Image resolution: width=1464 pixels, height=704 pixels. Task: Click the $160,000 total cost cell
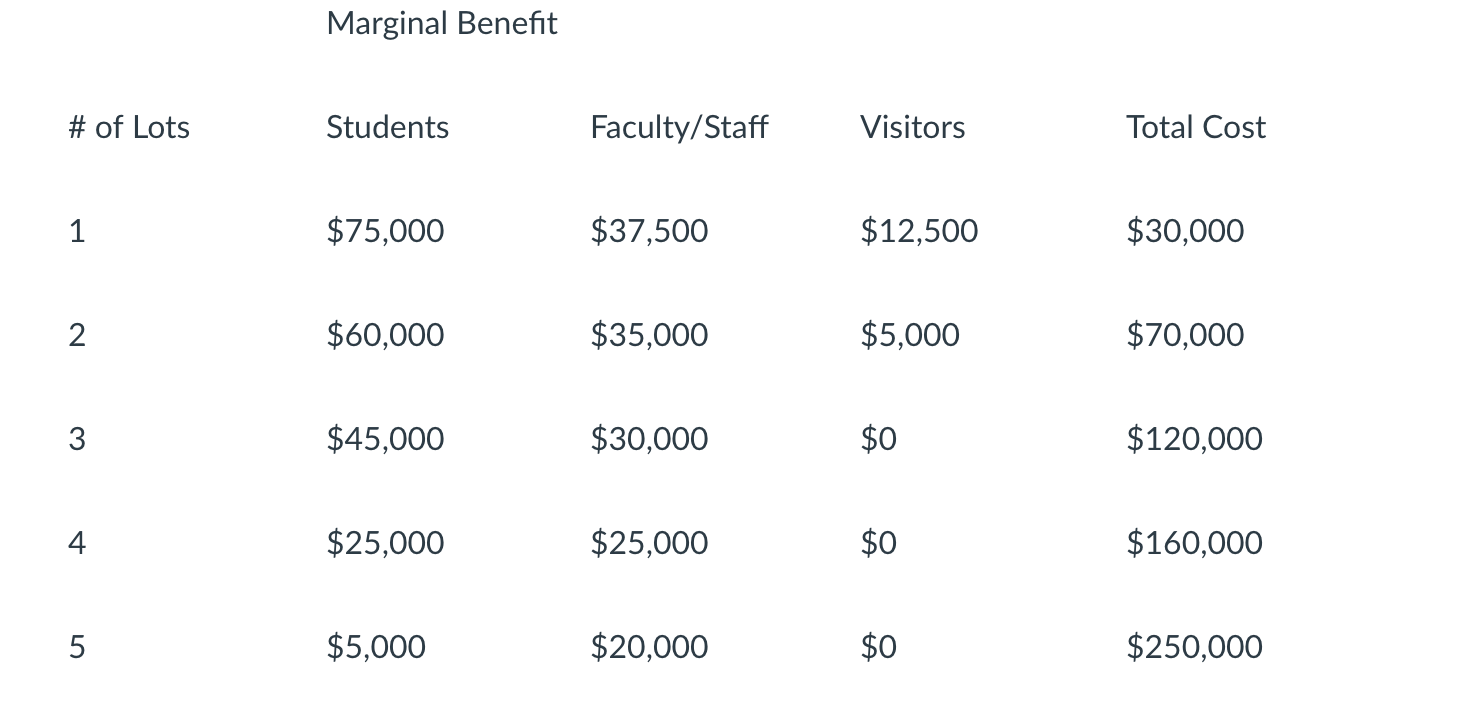pyautogui.click(x=1194, y=543)
